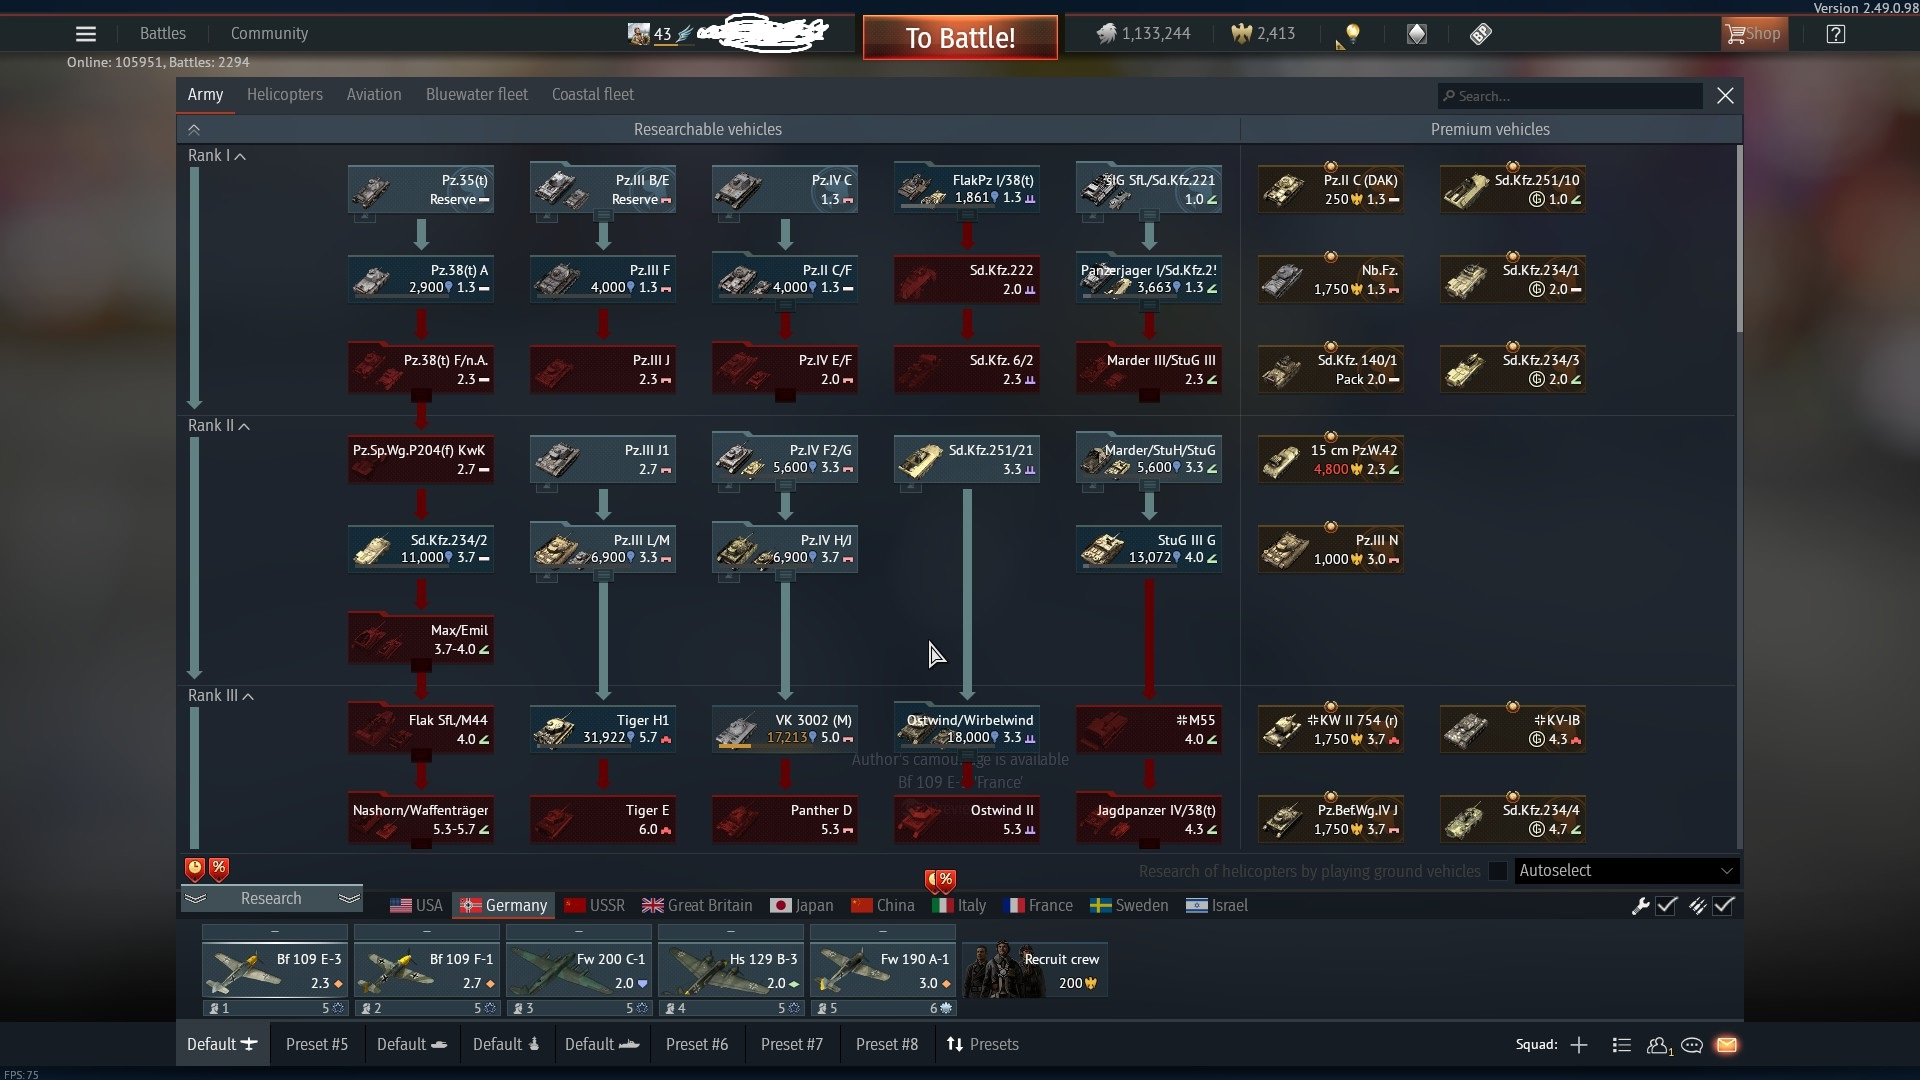Collapse the Rank II section
The image size is (1920, 1080).
click(244, 427)
